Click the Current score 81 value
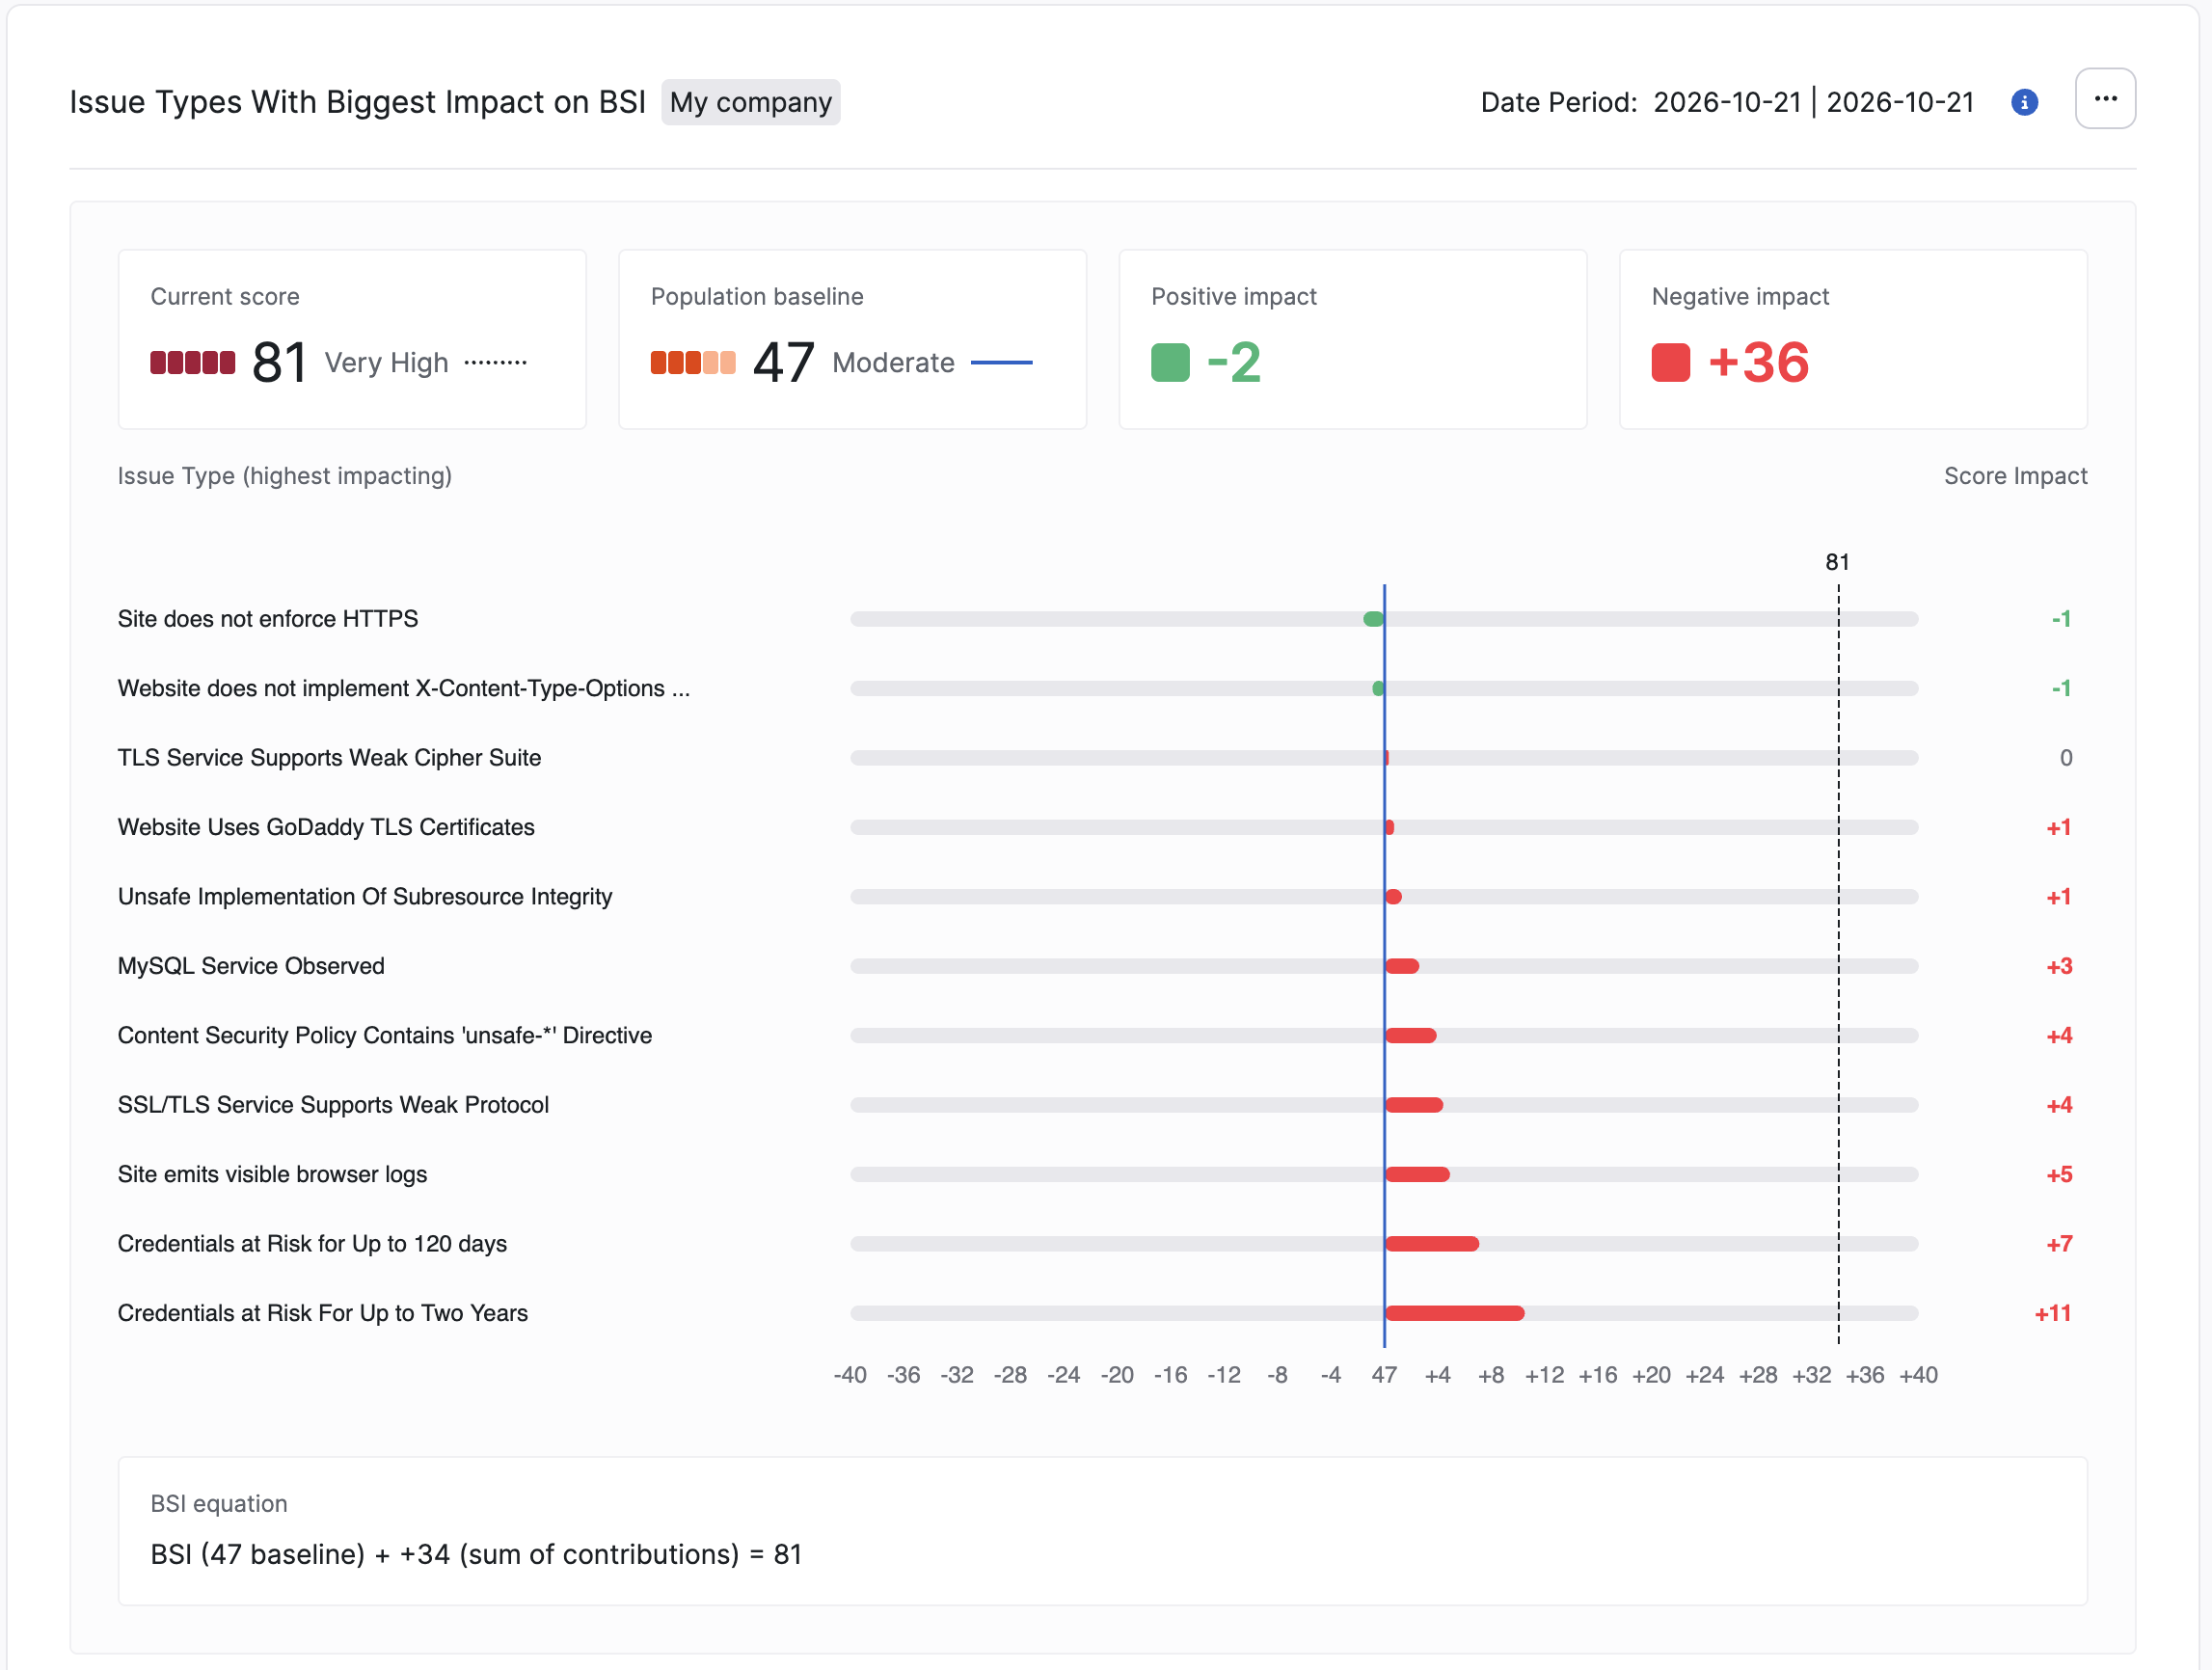 click(279, 362)
